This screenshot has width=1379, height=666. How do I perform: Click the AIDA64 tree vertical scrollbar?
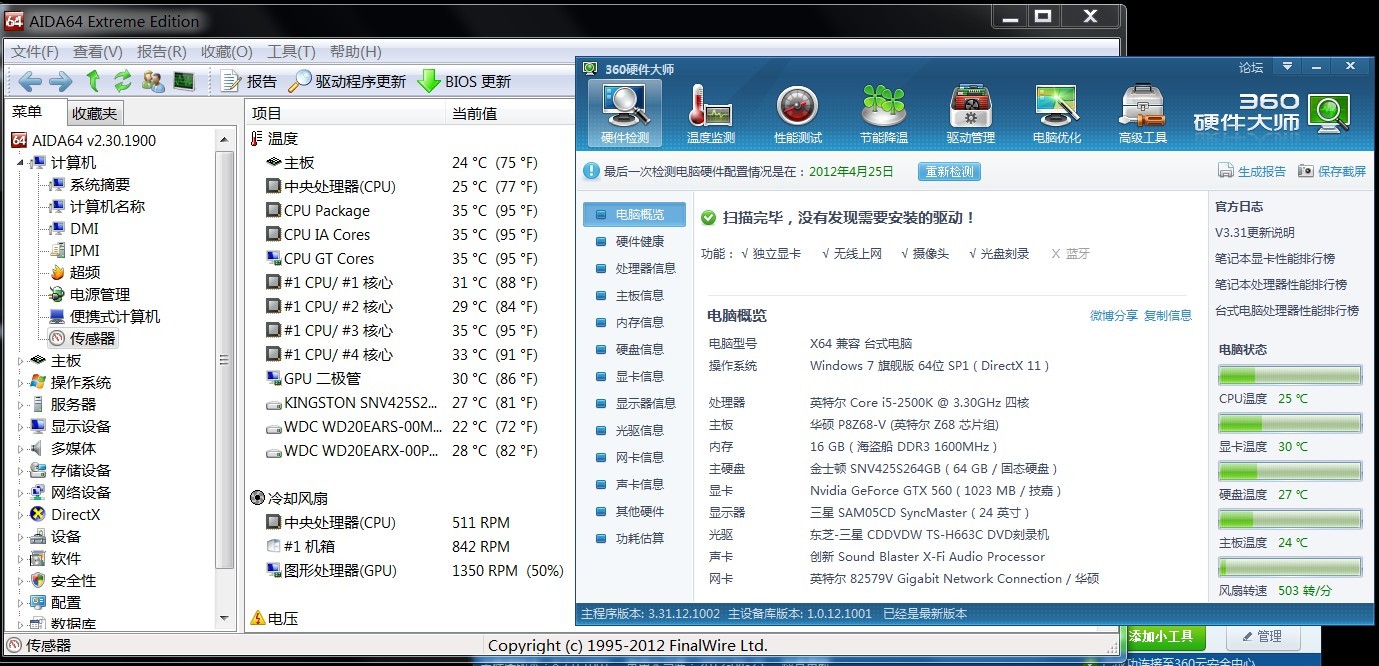[x=225, y=380]
